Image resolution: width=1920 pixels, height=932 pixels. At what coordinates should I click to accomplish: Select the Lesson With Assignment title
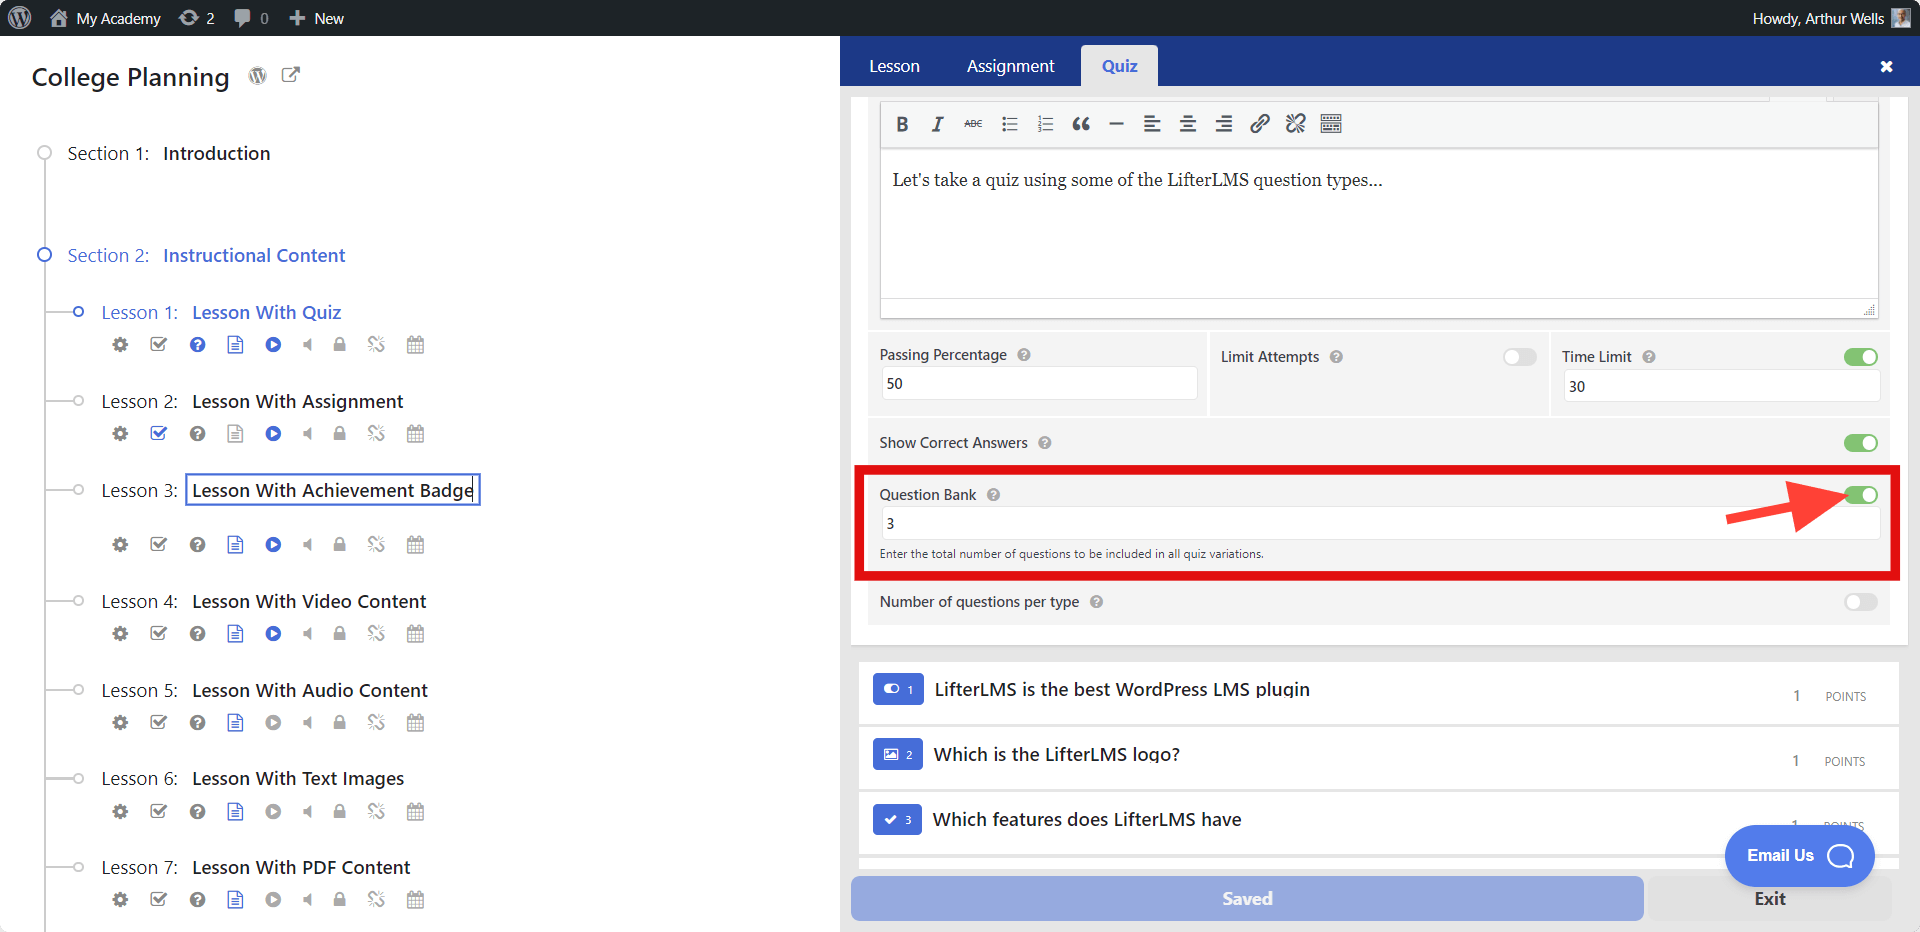(x=297, y=401)
